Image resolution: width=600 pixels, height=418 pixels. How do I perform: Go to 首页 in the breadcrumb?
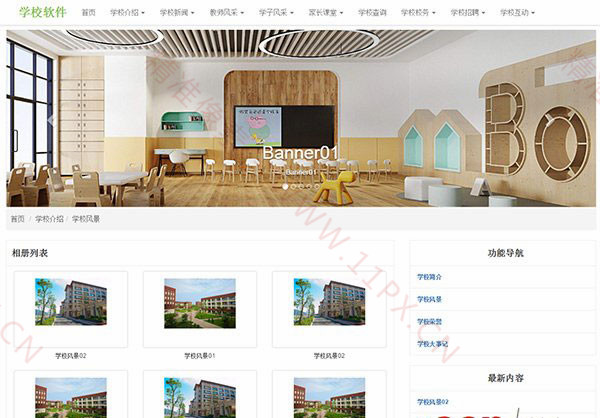pos(18,219)
